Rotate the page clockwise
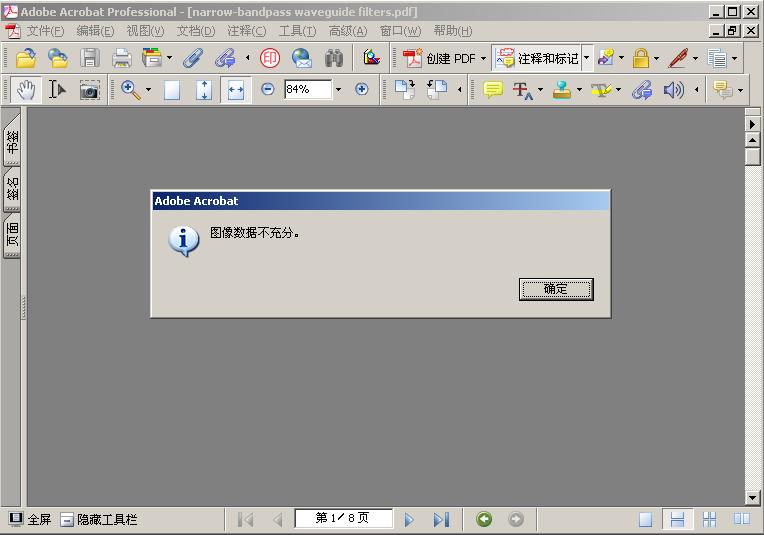This screenshot has width=764, height=535. coord(405,90)
